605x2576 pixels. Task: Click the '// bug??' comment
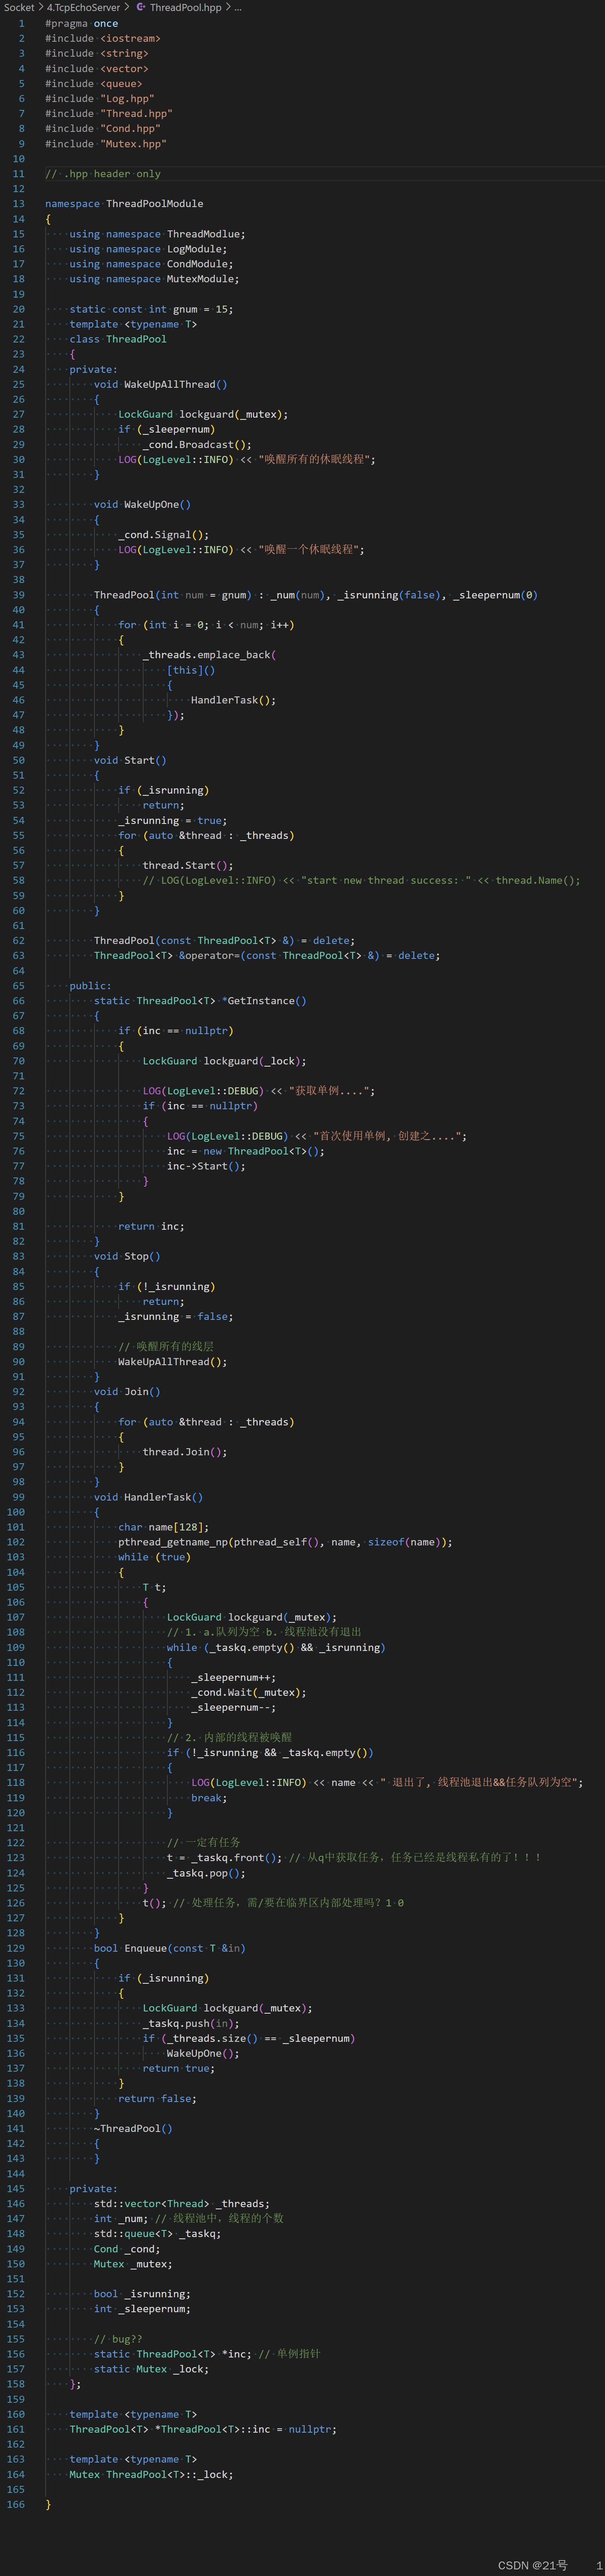tap(118, 2339)
